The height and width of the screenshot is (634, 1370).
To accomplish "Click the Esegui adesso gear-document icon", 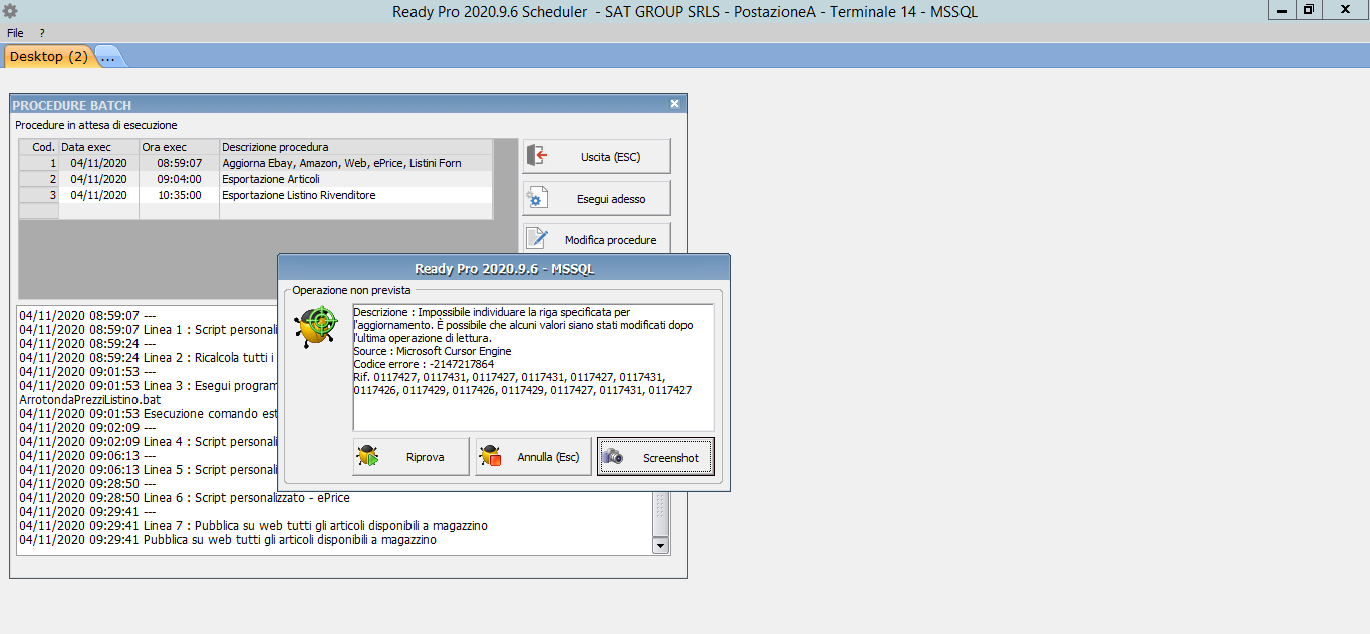I will coord(538,198).
